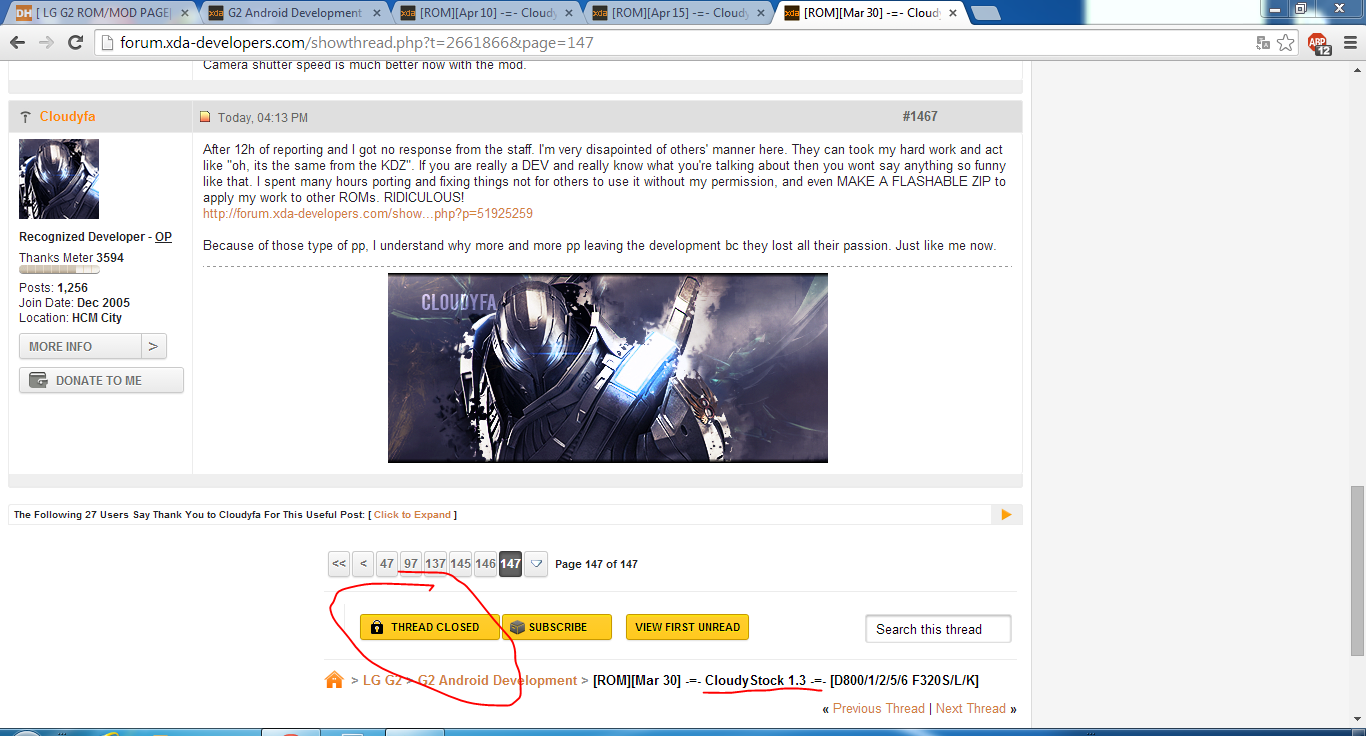
Task: Jump to first page with << button
Action: (x=339, y=564)
